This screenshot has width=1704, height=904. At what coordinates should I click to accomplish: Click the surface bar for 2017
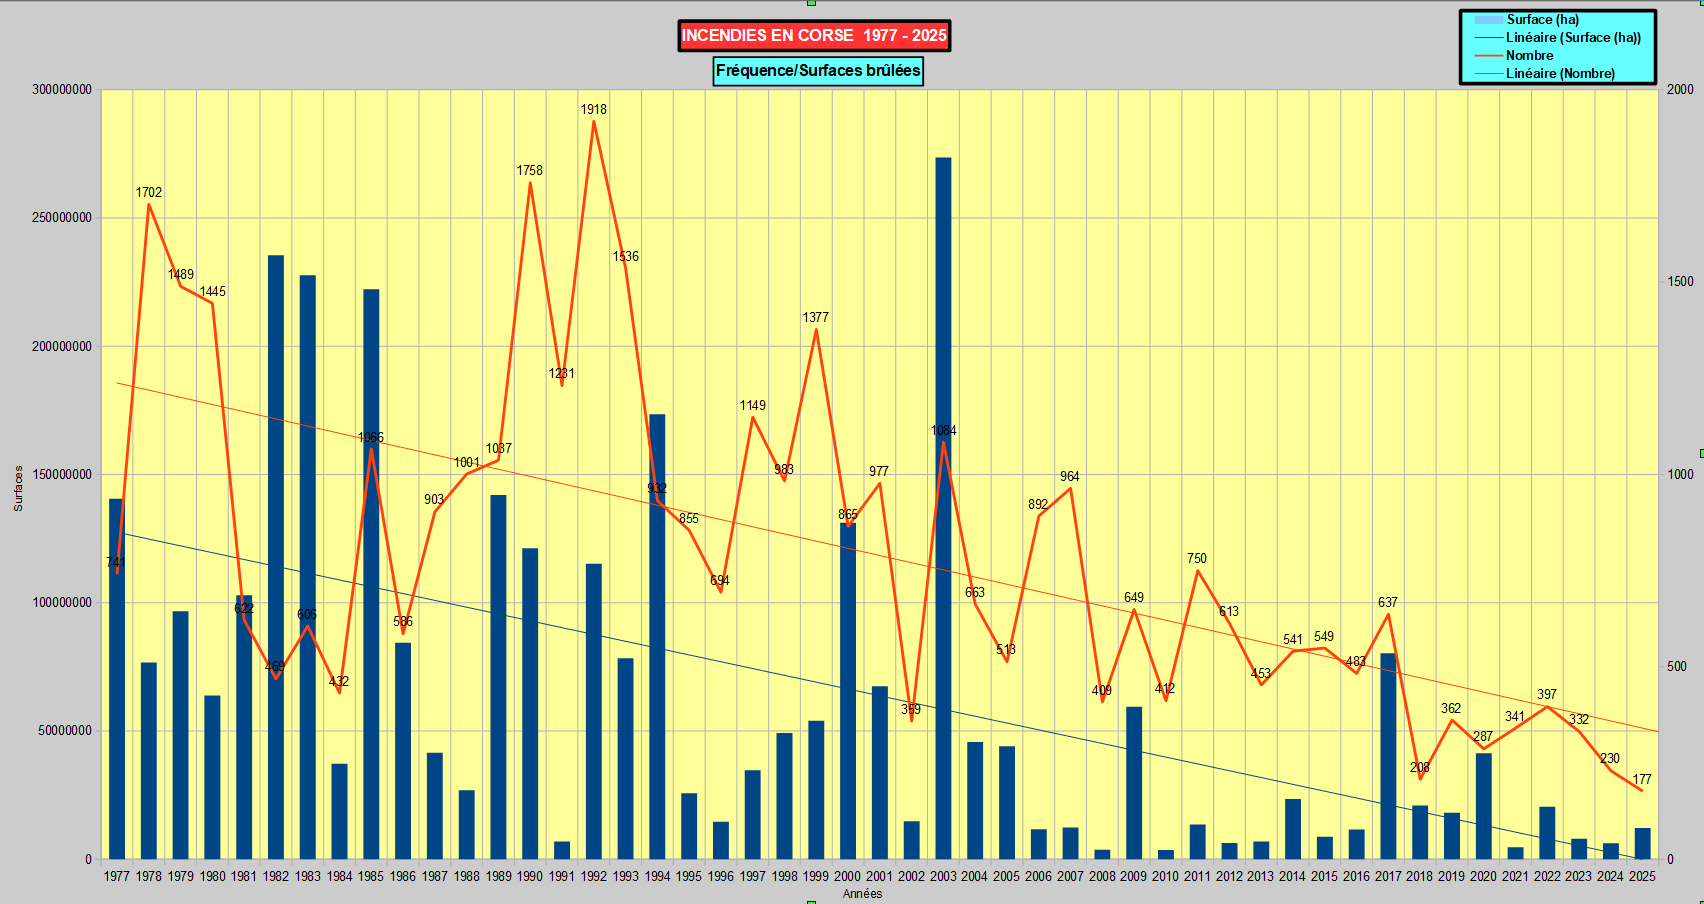[x=1388, y=756]
